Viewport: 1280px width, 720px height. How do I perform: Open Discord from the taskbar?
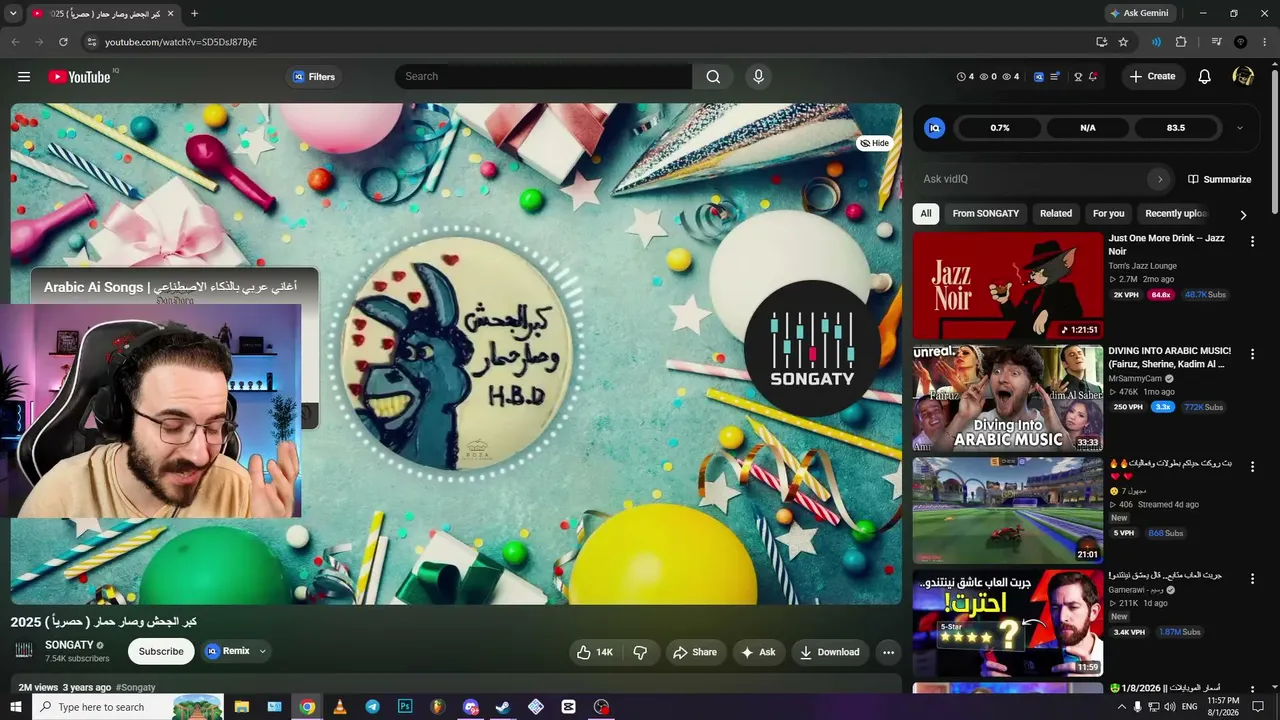point(470,707)
